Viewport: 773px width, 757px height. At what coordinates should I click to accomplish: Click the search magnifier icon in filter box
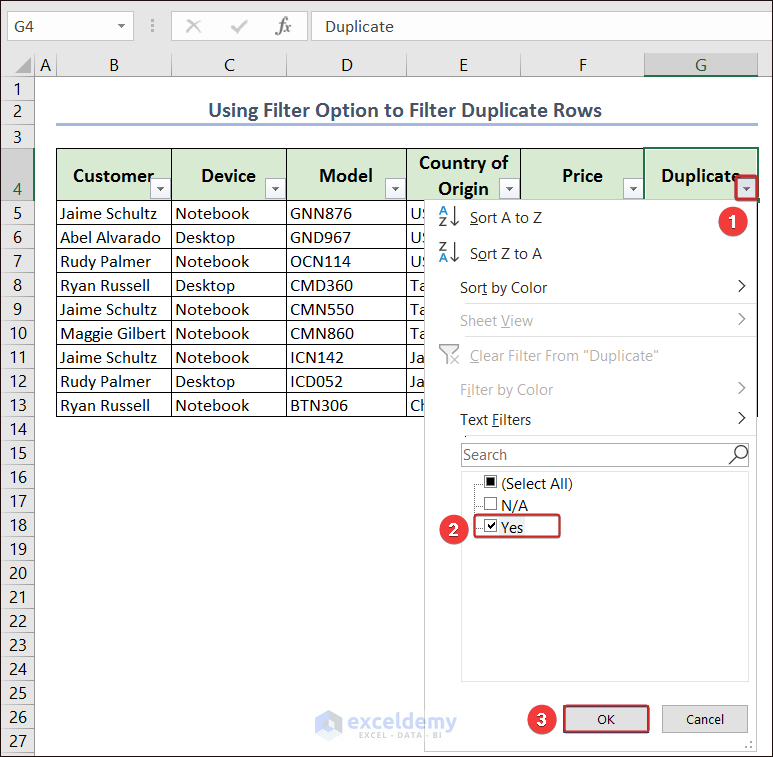click(738, 454)
